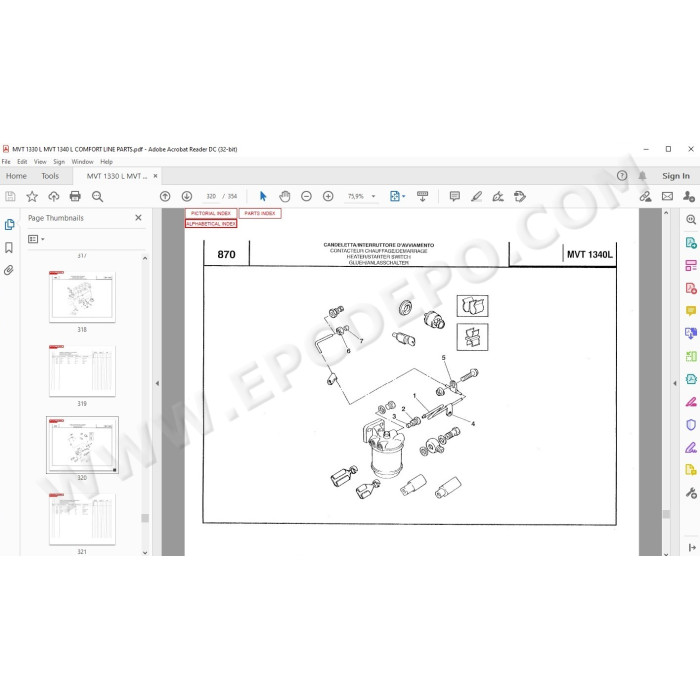Open Fill & Sign tool in right pane

click(x=691, y=447)
